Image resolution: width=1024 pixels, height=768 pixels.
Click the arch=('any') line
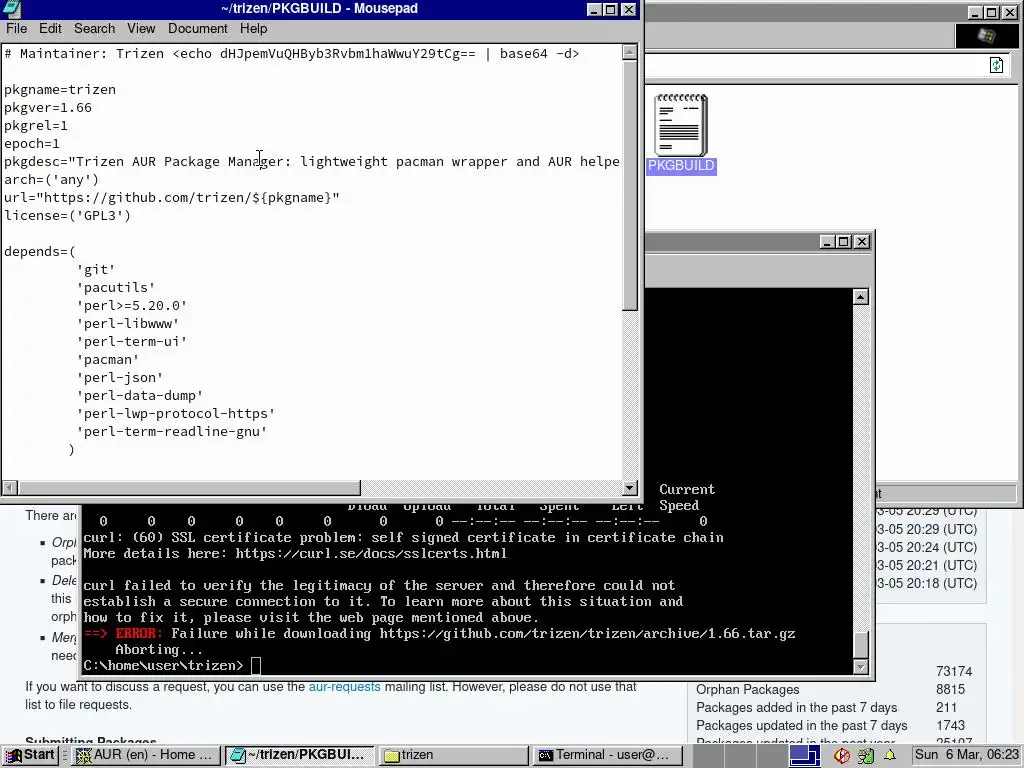tap(52, 180)
